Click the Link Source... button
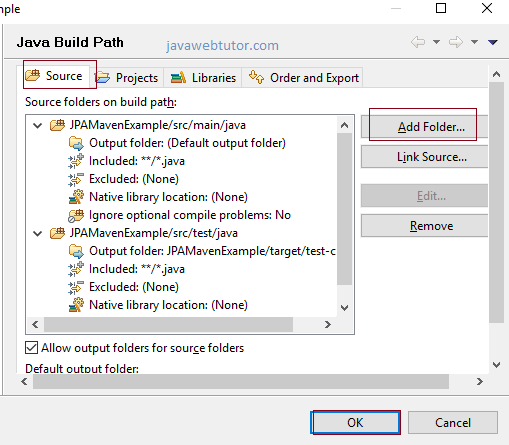The height and width of the screenshot is (445, 509). pyautogui.click(x=424, y=157)
